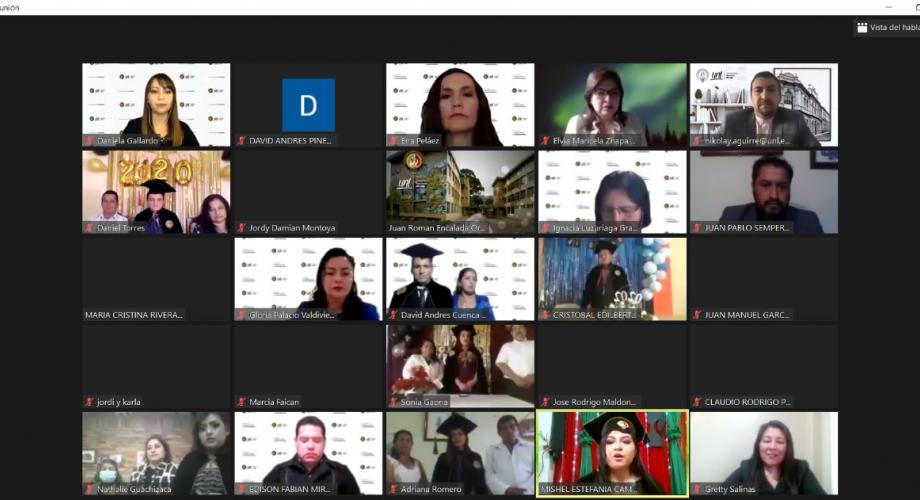
Task: Click the grid icon beside Vista del hablante
Action: (862, 28)
